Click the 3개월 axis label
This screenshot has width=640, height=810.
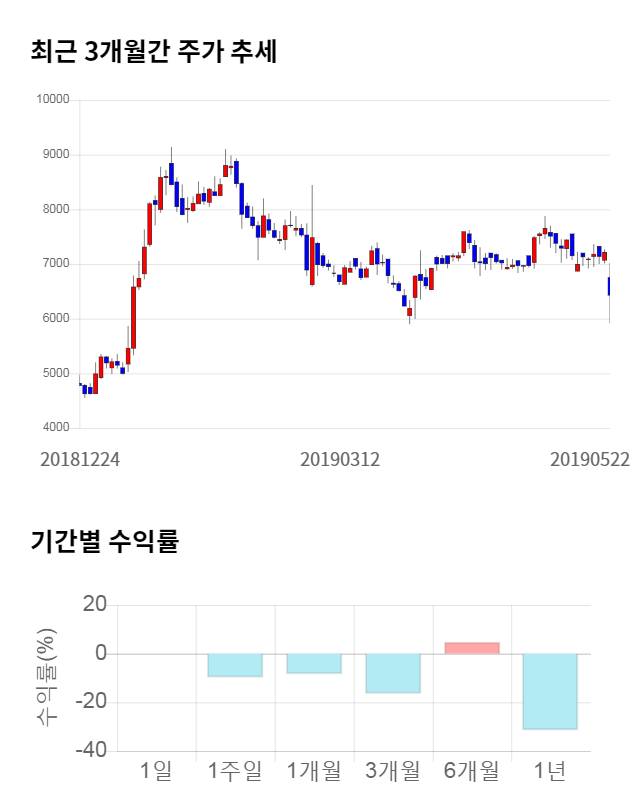click(393, 771)
